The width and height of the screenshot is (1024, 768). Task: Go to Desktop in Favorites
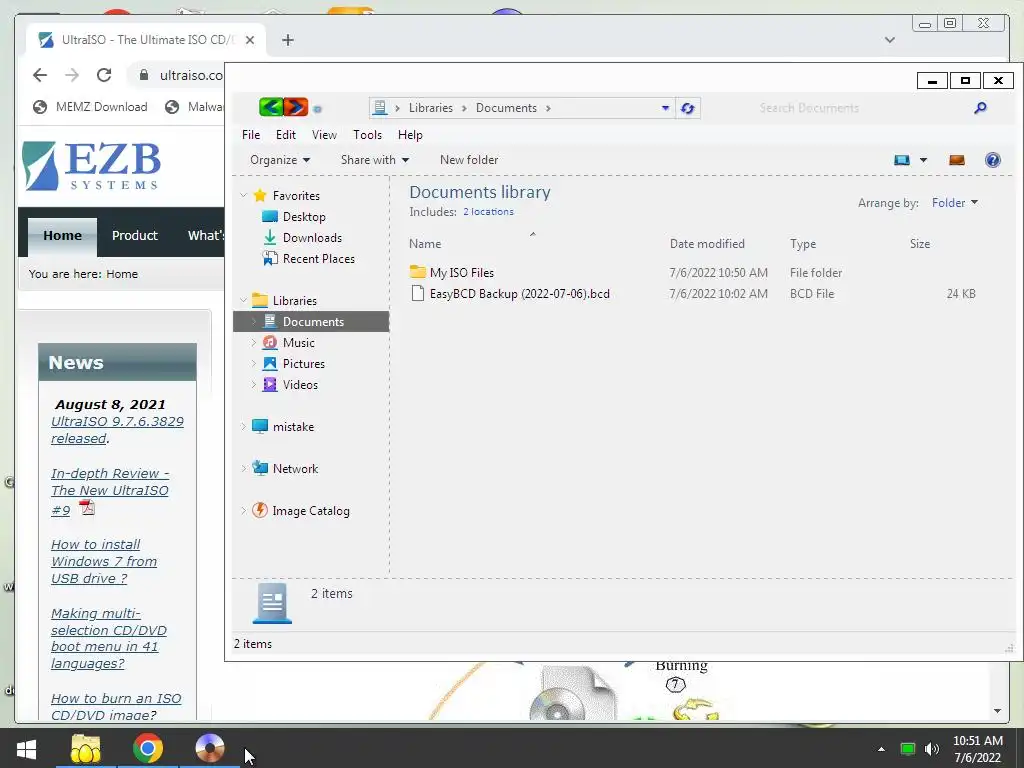coord(304,217)
